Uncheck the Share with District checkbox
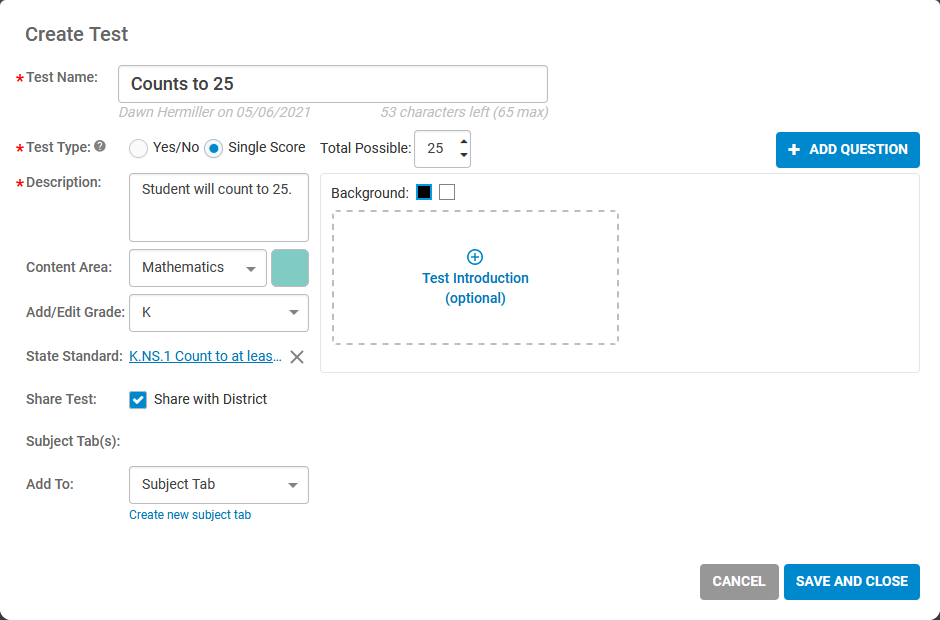This screenshot has width=940, height=620. (138, 400)
